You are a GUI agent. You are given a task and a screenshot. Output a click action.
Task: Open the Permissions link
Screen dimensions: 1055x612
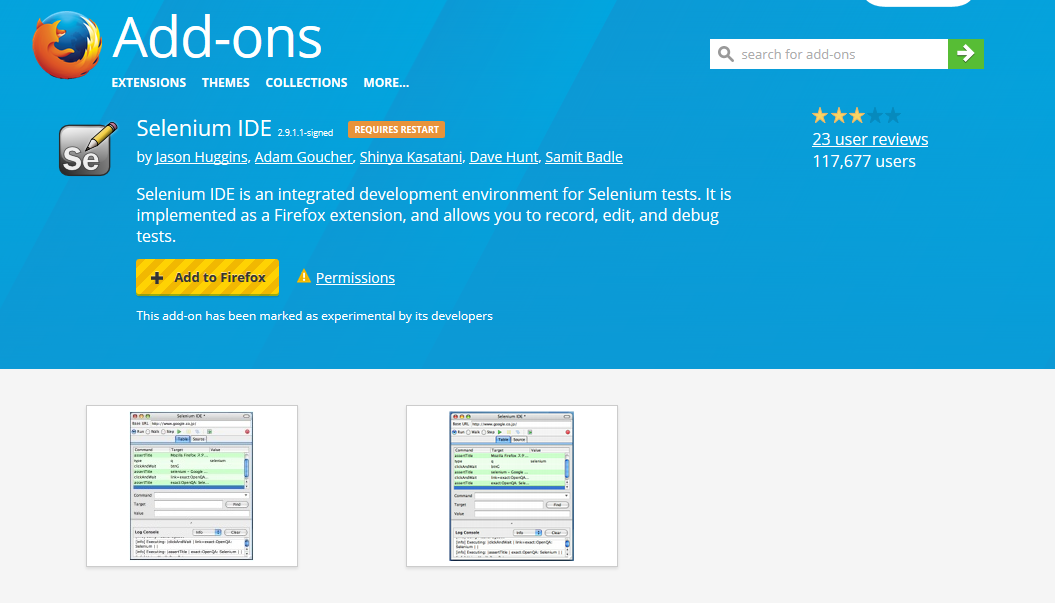355,278
